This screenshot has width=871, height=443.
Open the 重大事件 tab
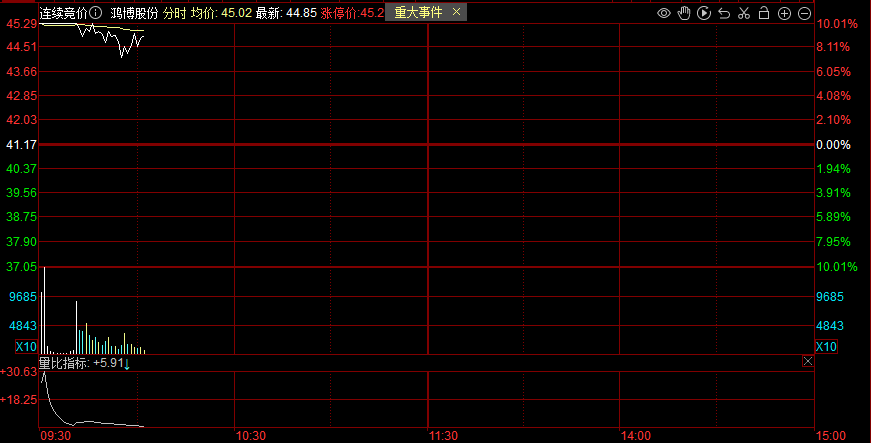click(418, 12)
